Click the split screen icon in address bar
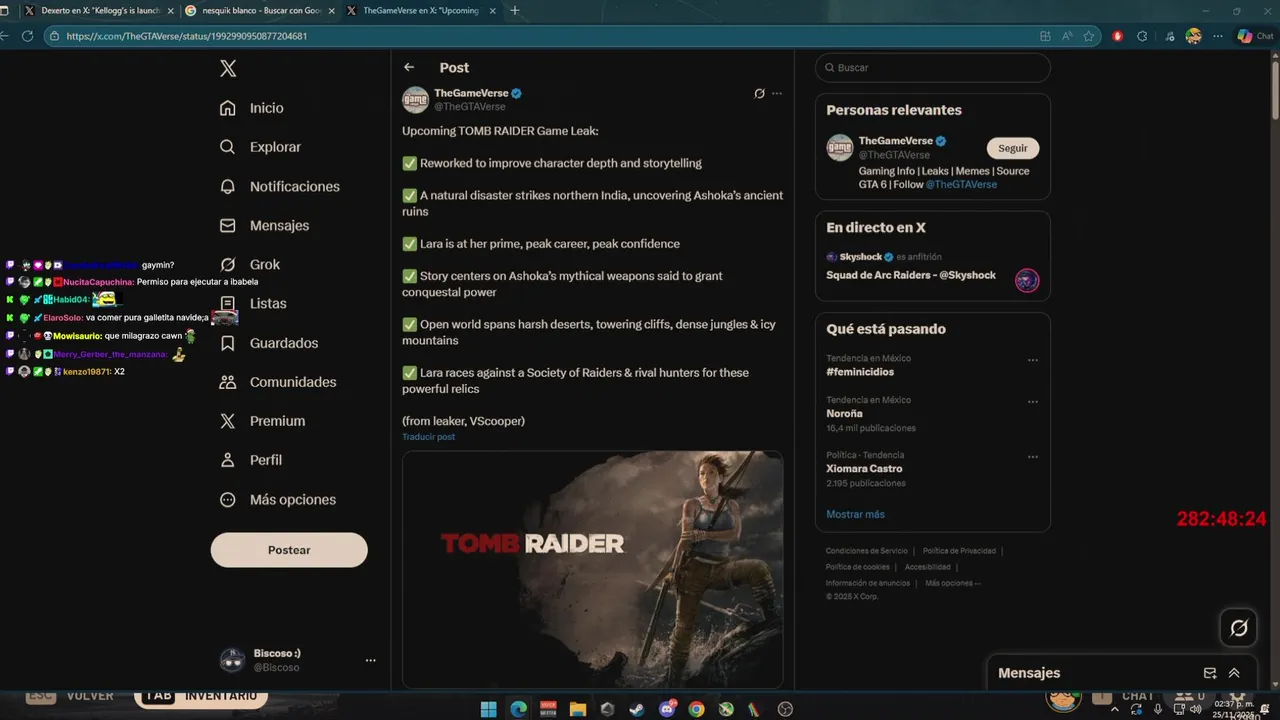 coord(1045,36)
